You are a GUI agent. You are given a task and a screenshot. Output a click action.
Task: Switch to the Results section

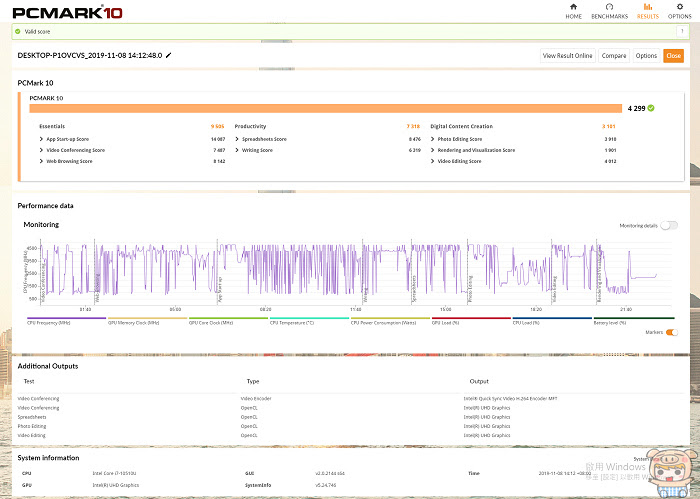coord(648,11)
